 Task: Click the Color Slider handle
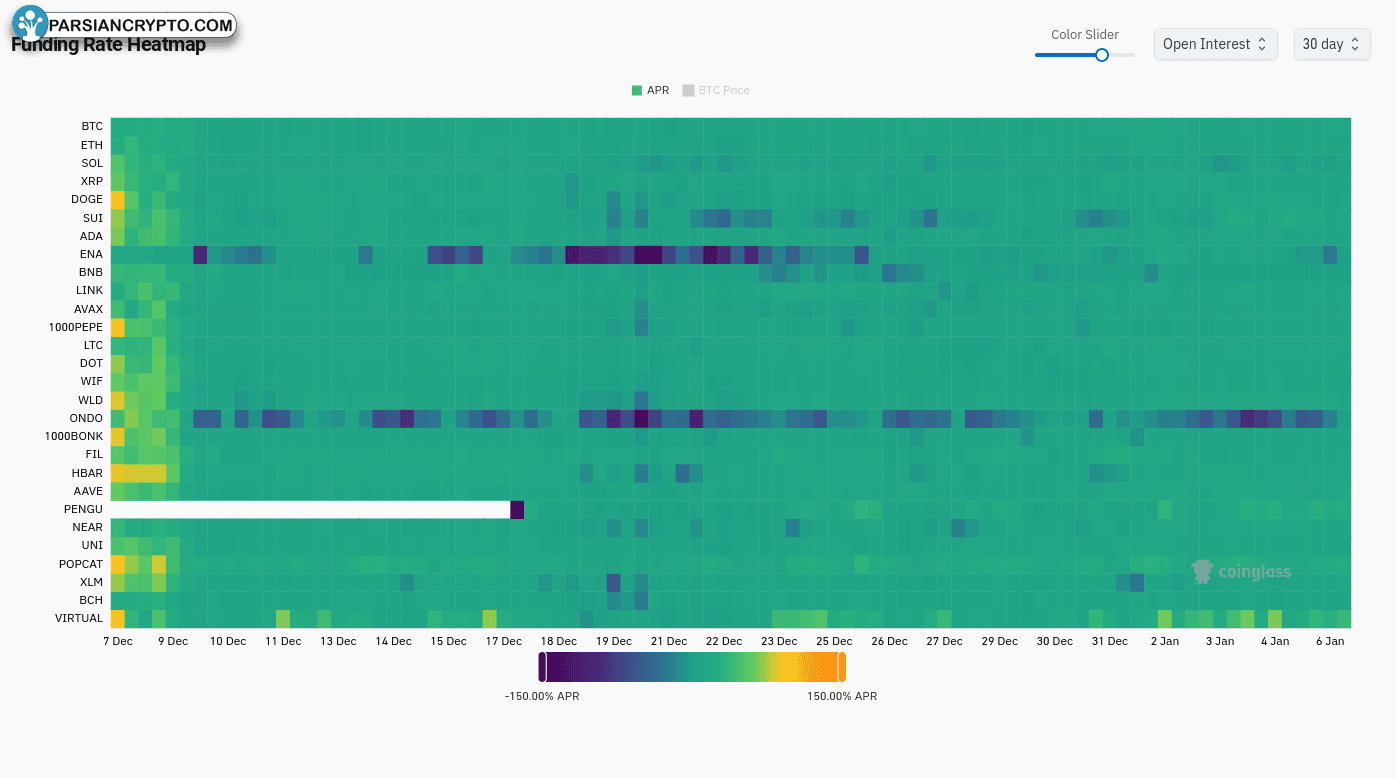point(1102,55)
